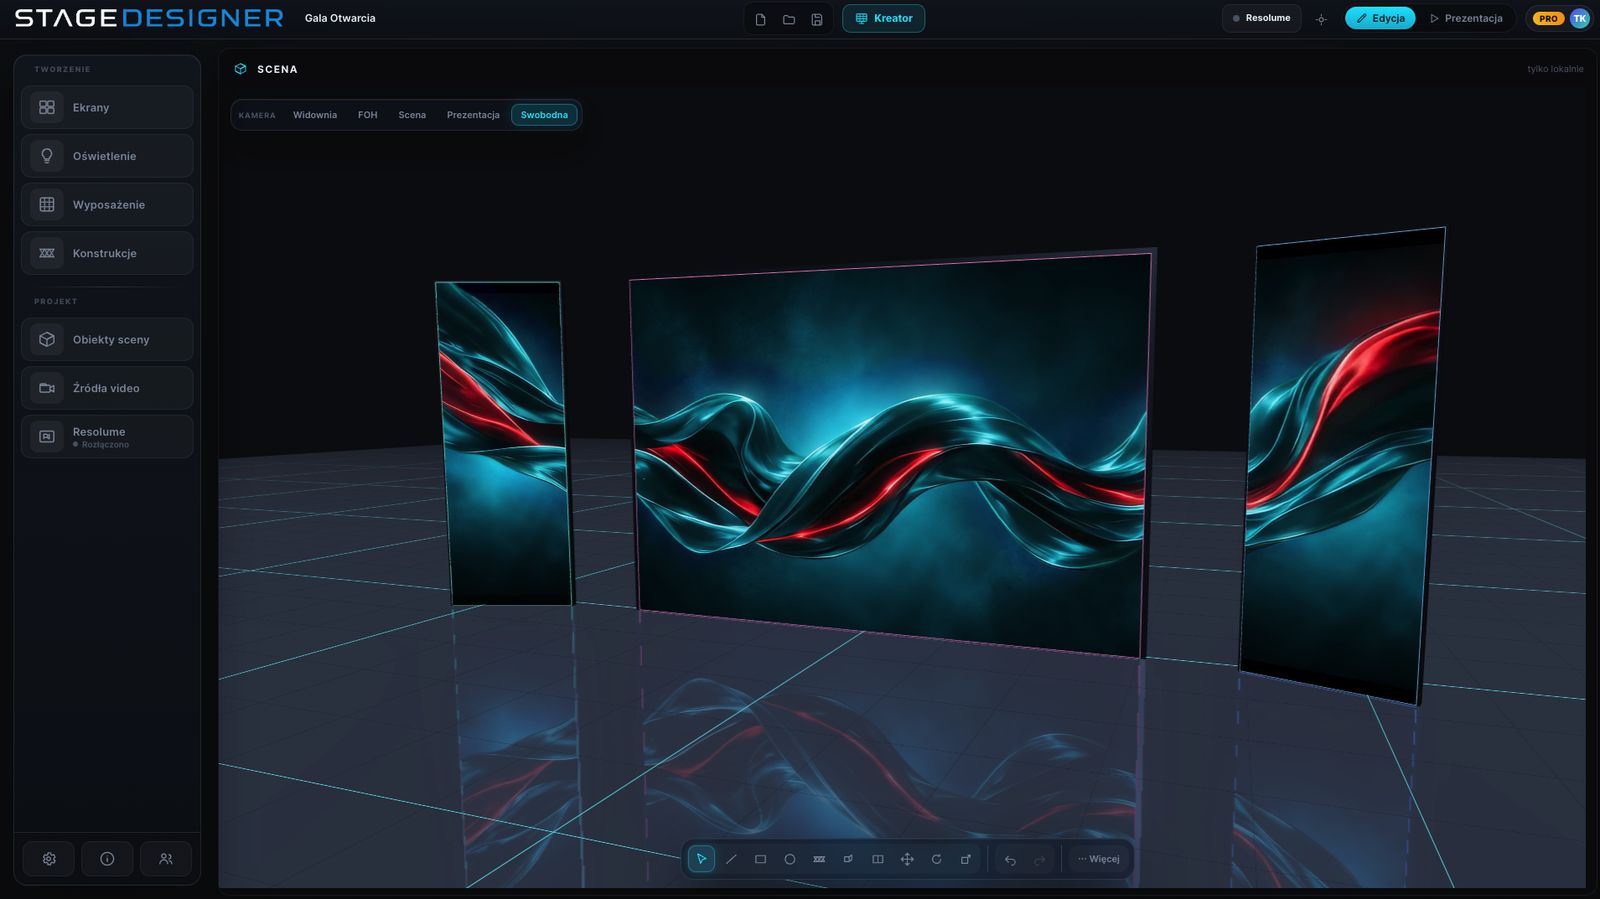Create a new project file

760,19
